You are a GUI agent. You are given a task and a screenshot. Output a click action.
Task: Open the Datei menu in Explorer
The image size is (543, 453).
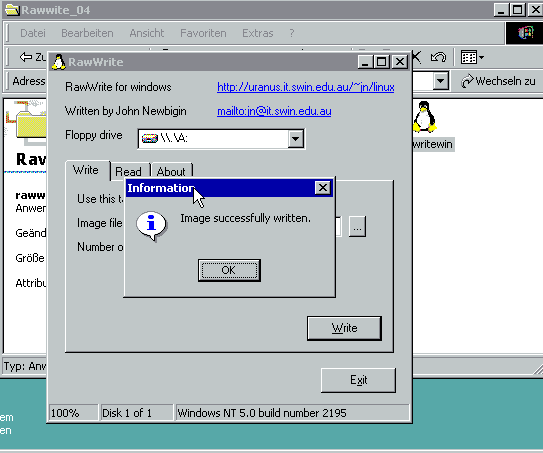33,33
